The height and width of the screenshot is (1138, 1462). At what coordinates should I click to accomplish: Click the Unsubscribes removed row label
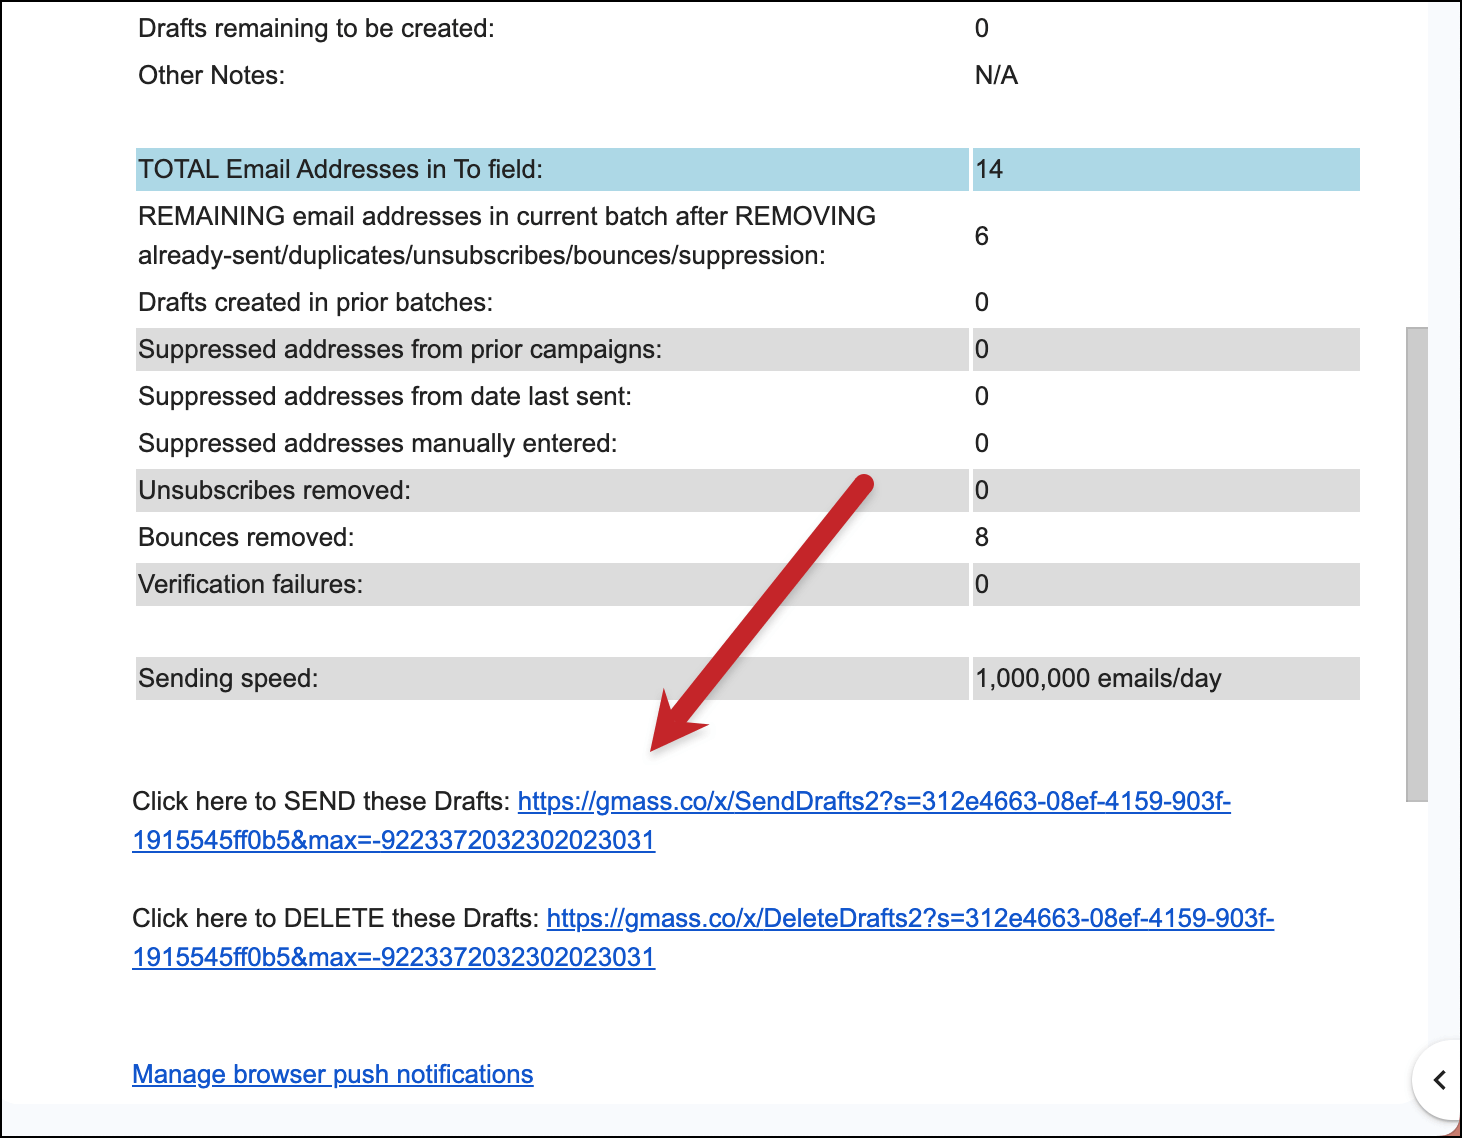pyautogui.click(x=274, y=490)
